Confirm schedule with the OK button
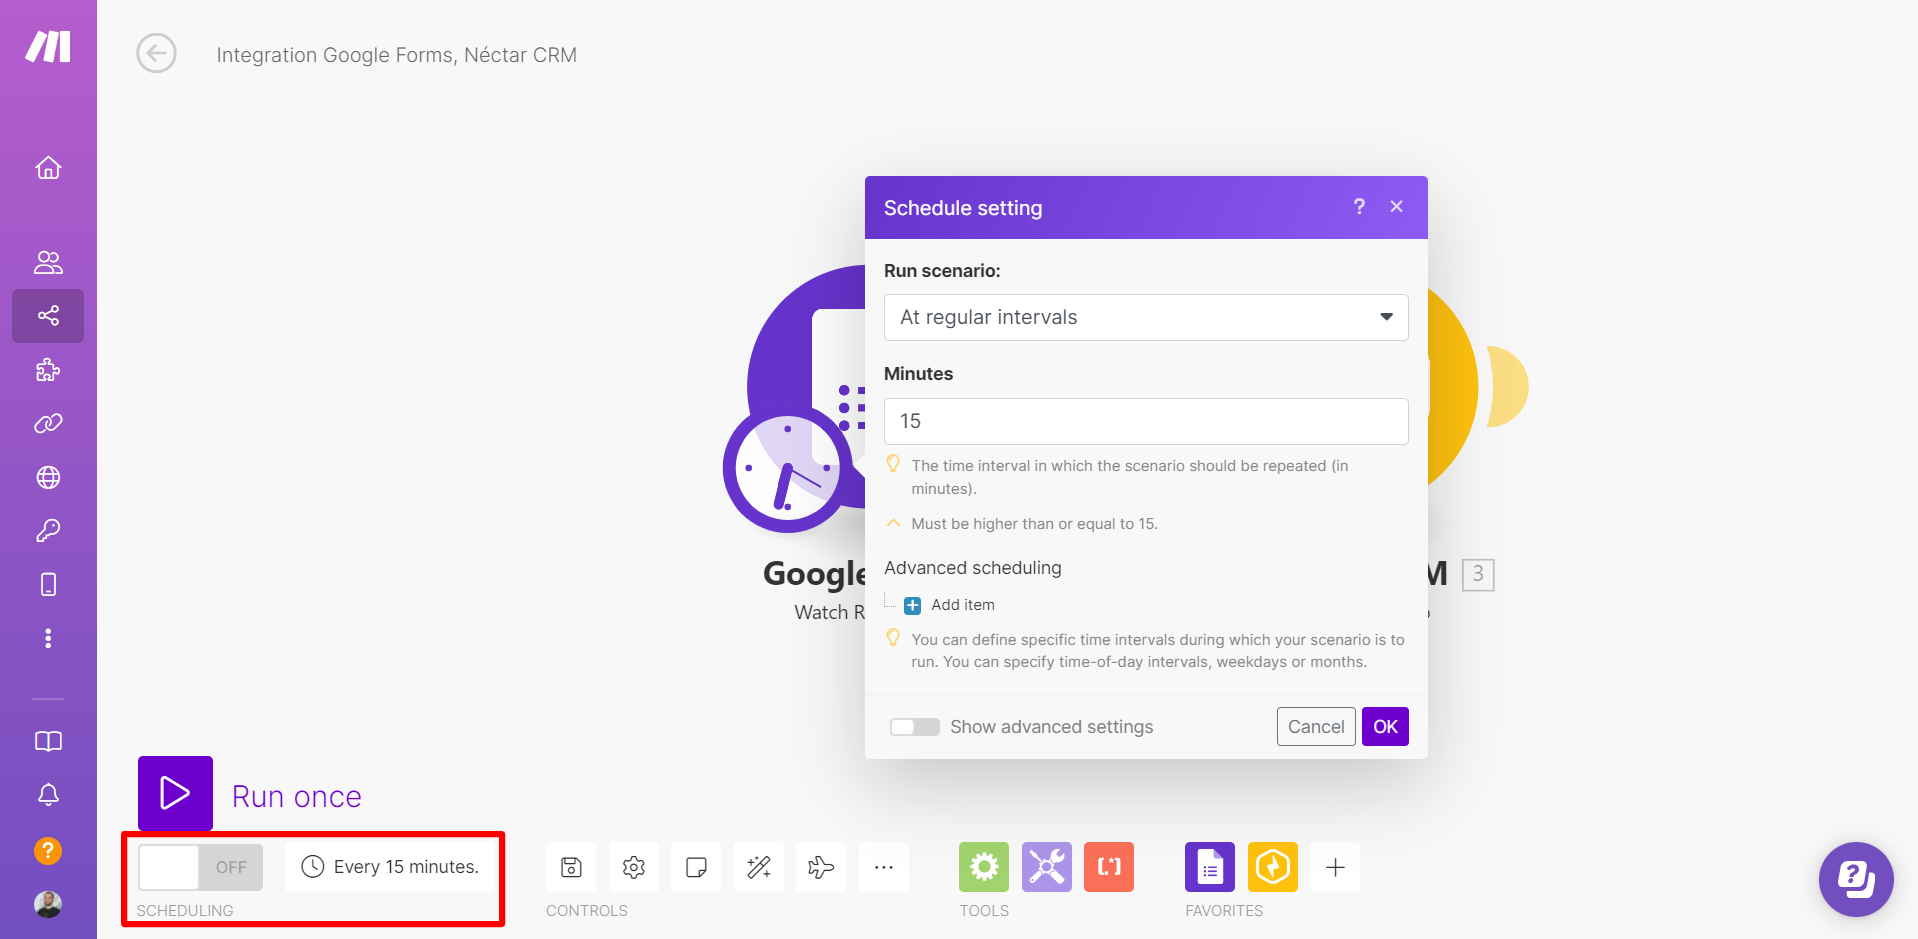The image size is (1918, 939). (1385, 727)
